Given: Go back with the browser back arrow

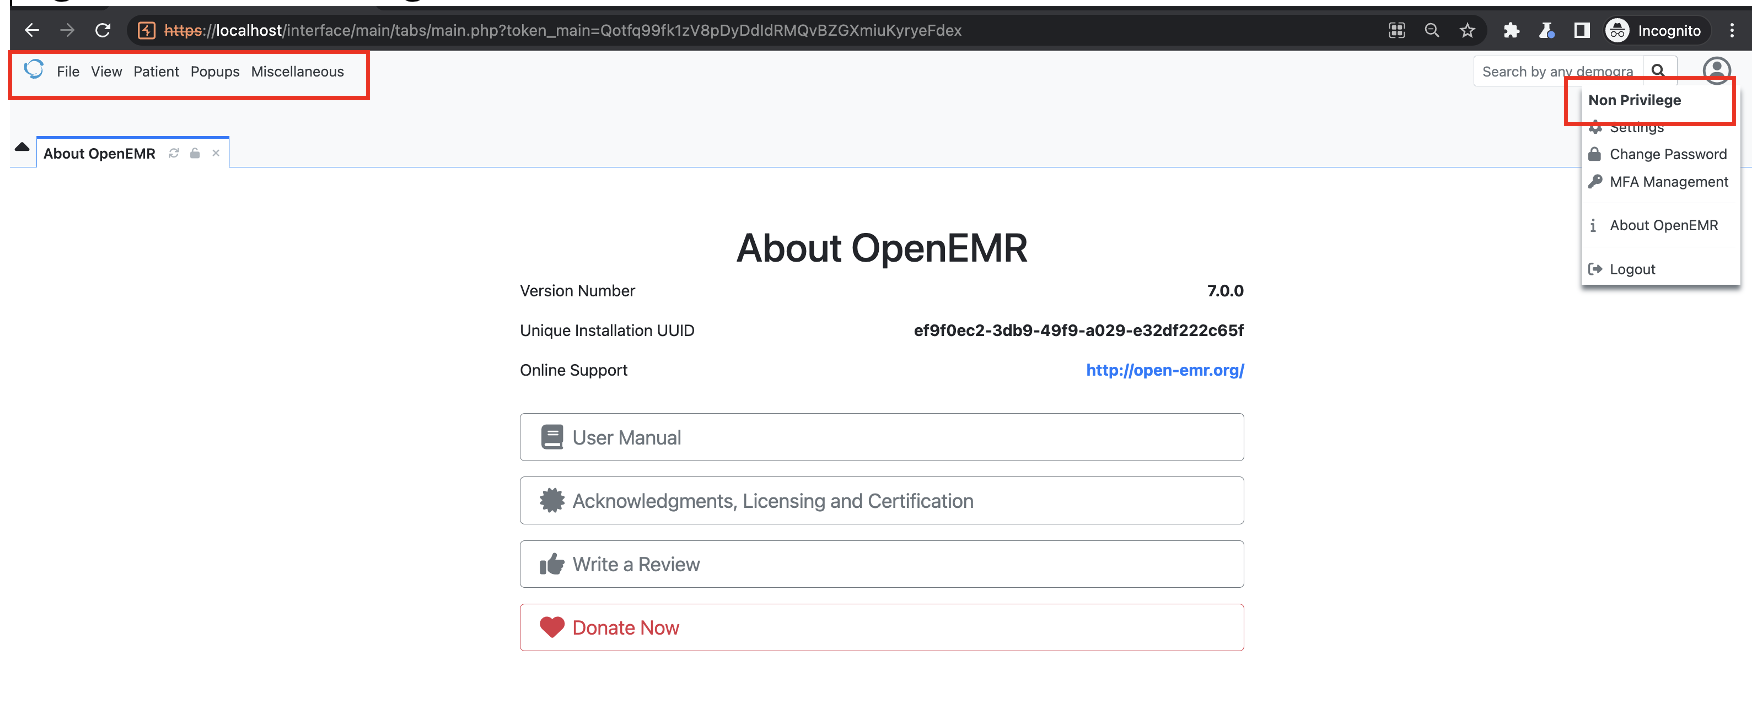Looking at the screenshot, I should [32, 30].
